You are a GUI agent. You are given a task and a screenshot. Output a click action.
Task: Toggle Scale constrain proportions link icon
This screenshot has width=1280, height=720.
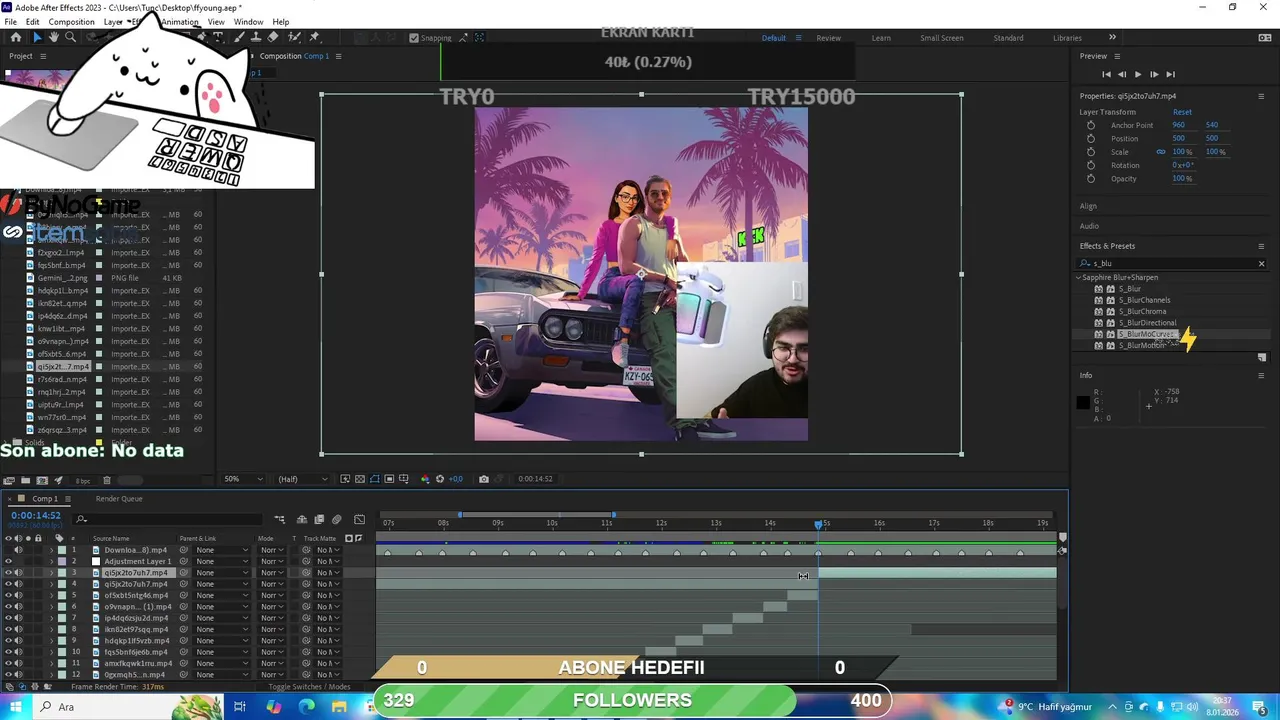[1161, 152]
